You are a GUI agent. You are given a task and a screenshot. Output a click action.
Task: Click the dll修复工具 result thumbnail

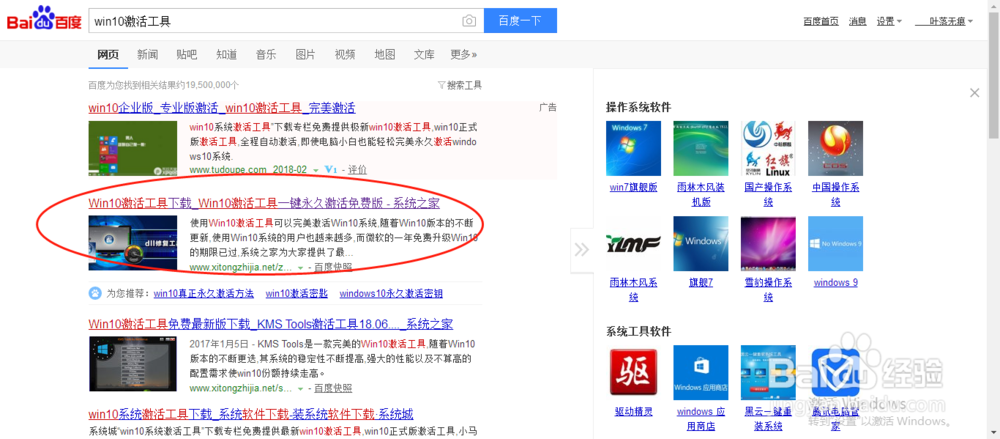point(133,243)
